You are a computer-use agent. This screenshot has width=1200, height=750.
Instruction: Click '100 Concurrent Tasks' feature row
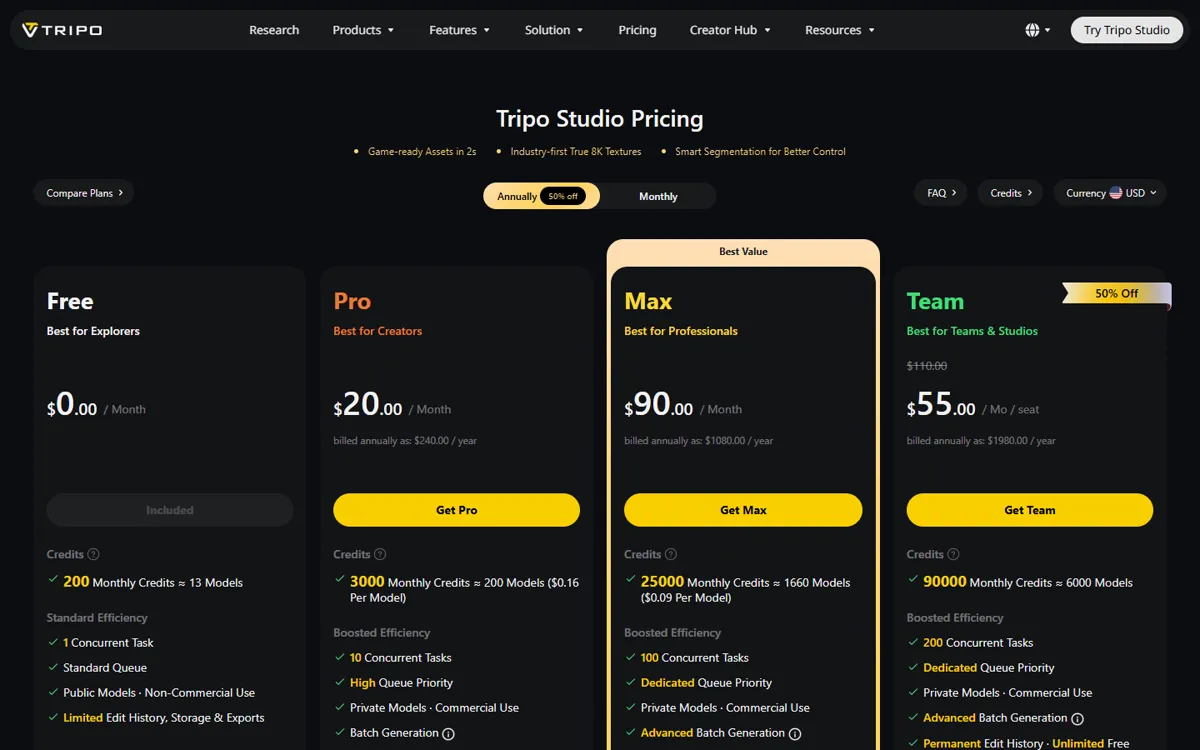(695, 658)
